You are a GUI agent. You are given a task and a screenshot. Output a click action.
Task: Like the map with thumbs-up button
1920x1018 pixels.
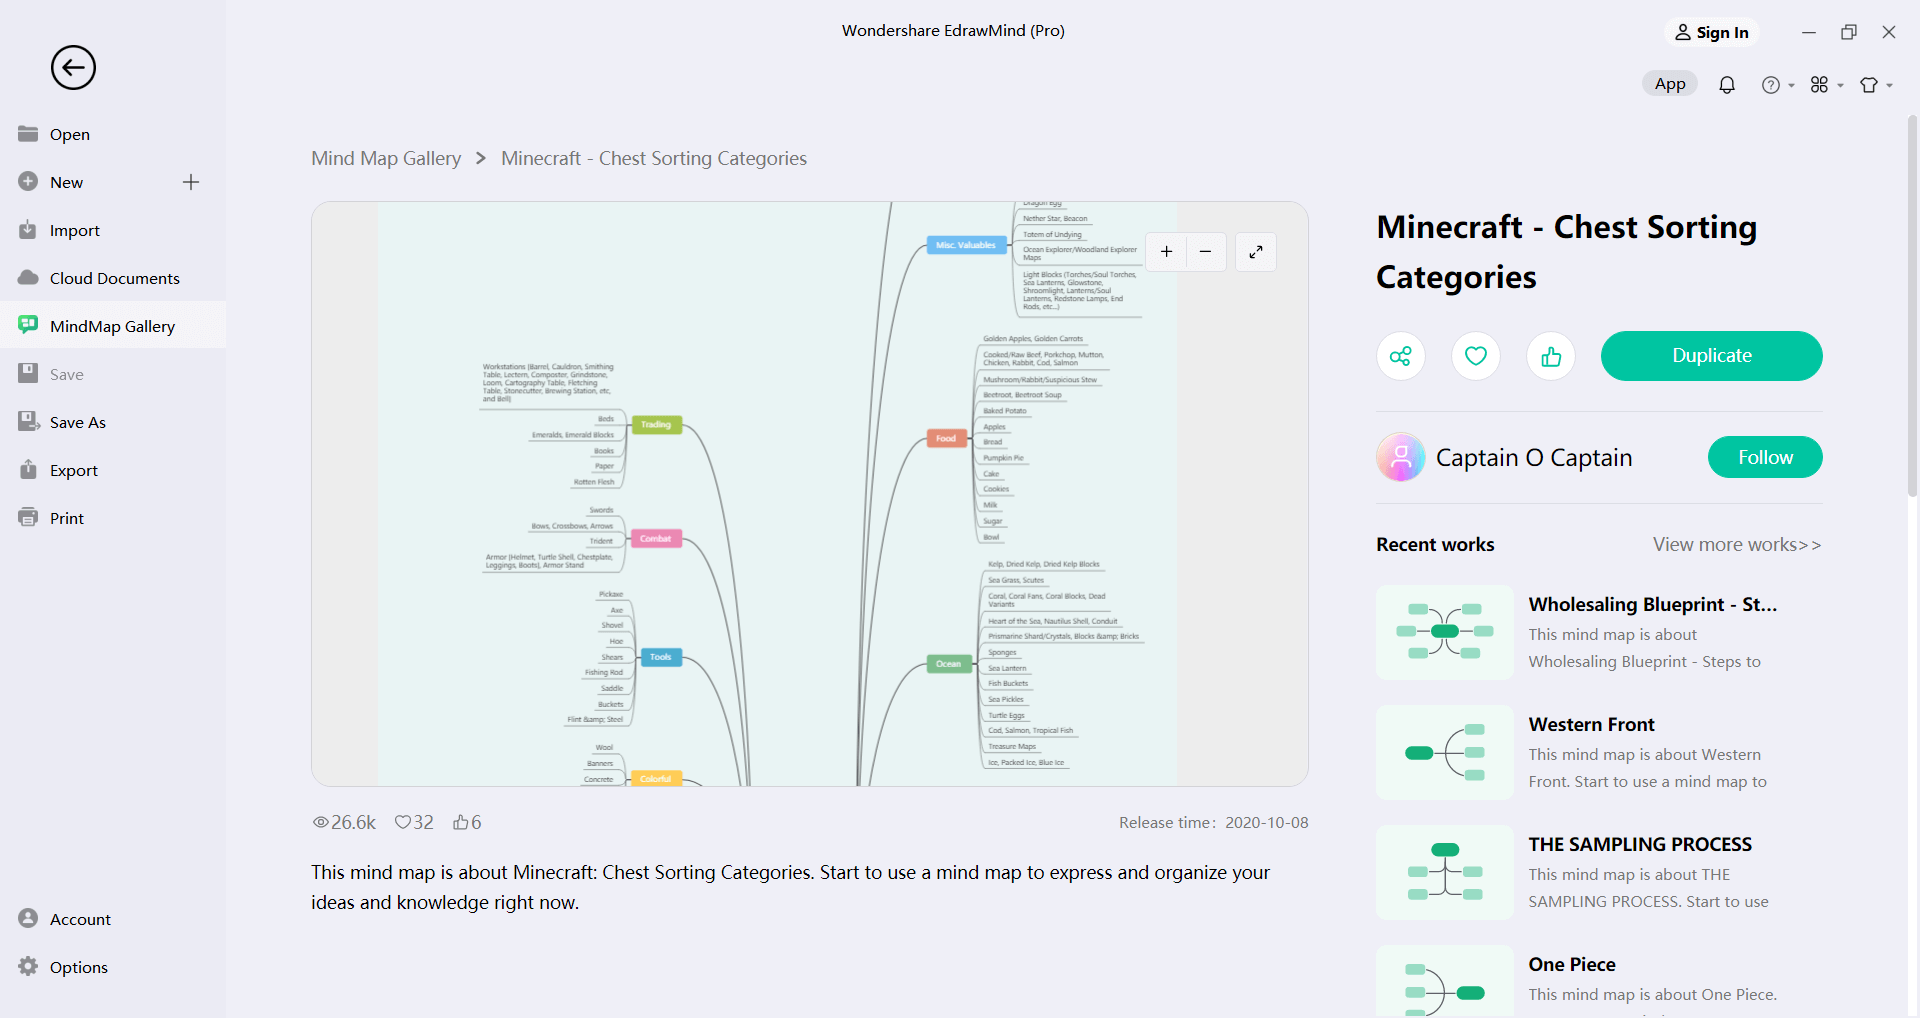[x=1551, y=356]
